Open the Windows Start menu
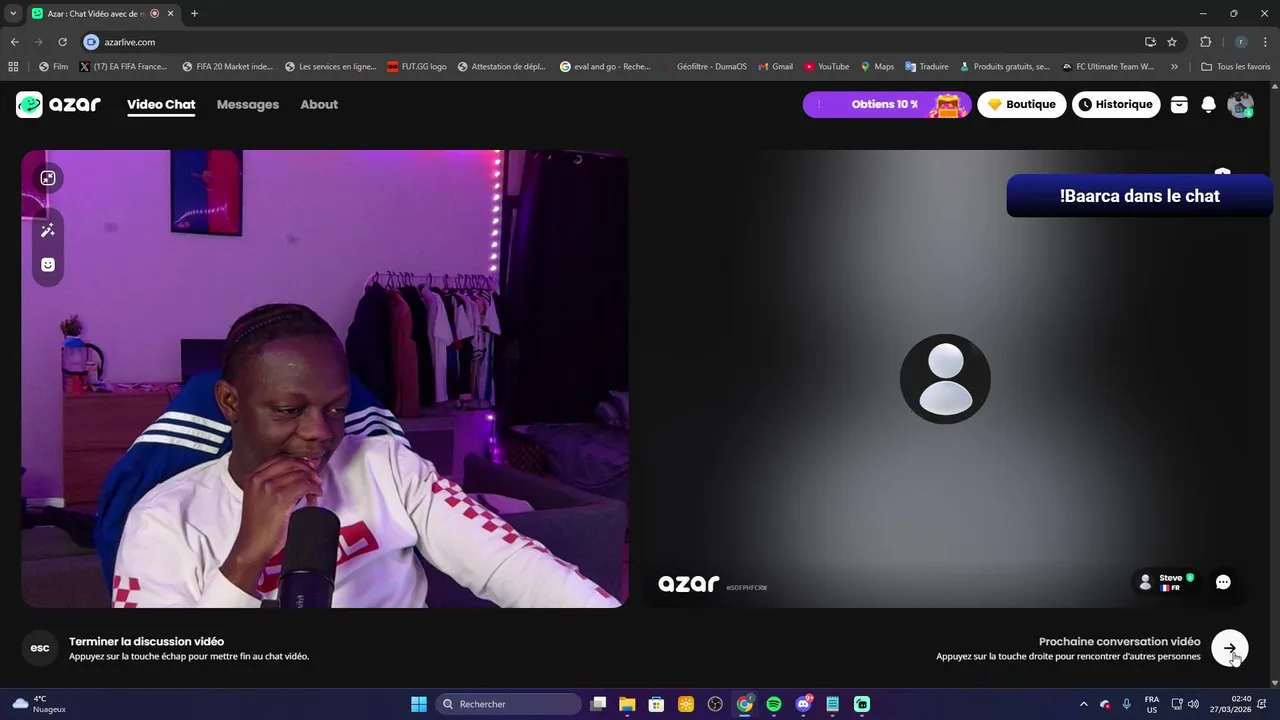 pos(419,704)
